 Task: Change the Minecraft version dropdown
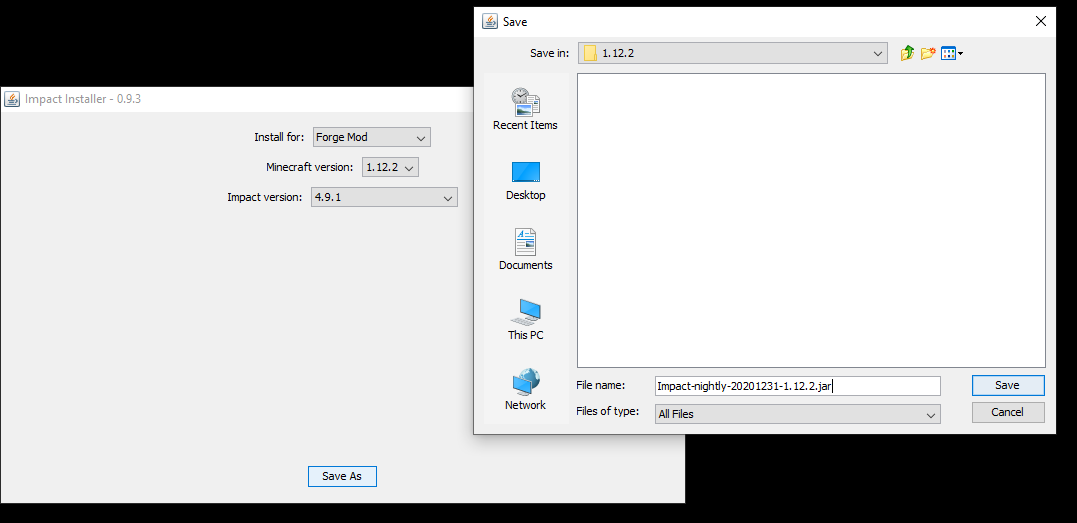coord(390,167)
